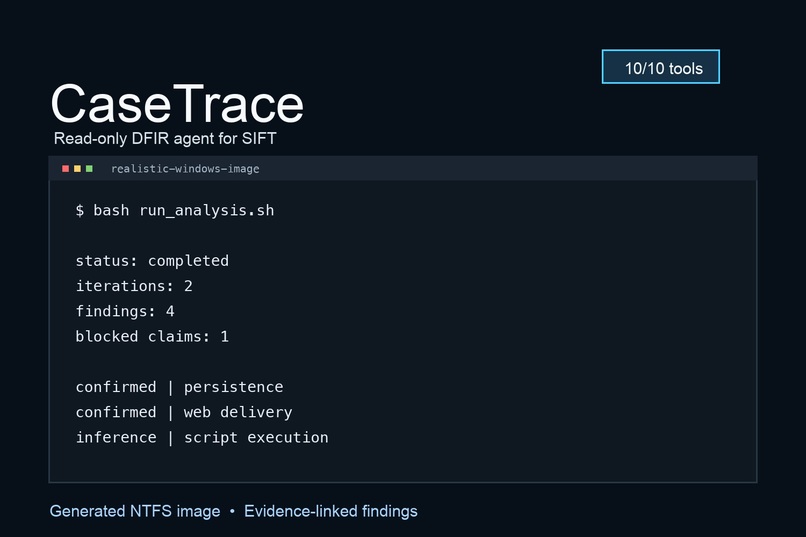Click the 'confirmed | web delivery' row
This screenshot has width=806, height=537.
[x=184, y=412]
